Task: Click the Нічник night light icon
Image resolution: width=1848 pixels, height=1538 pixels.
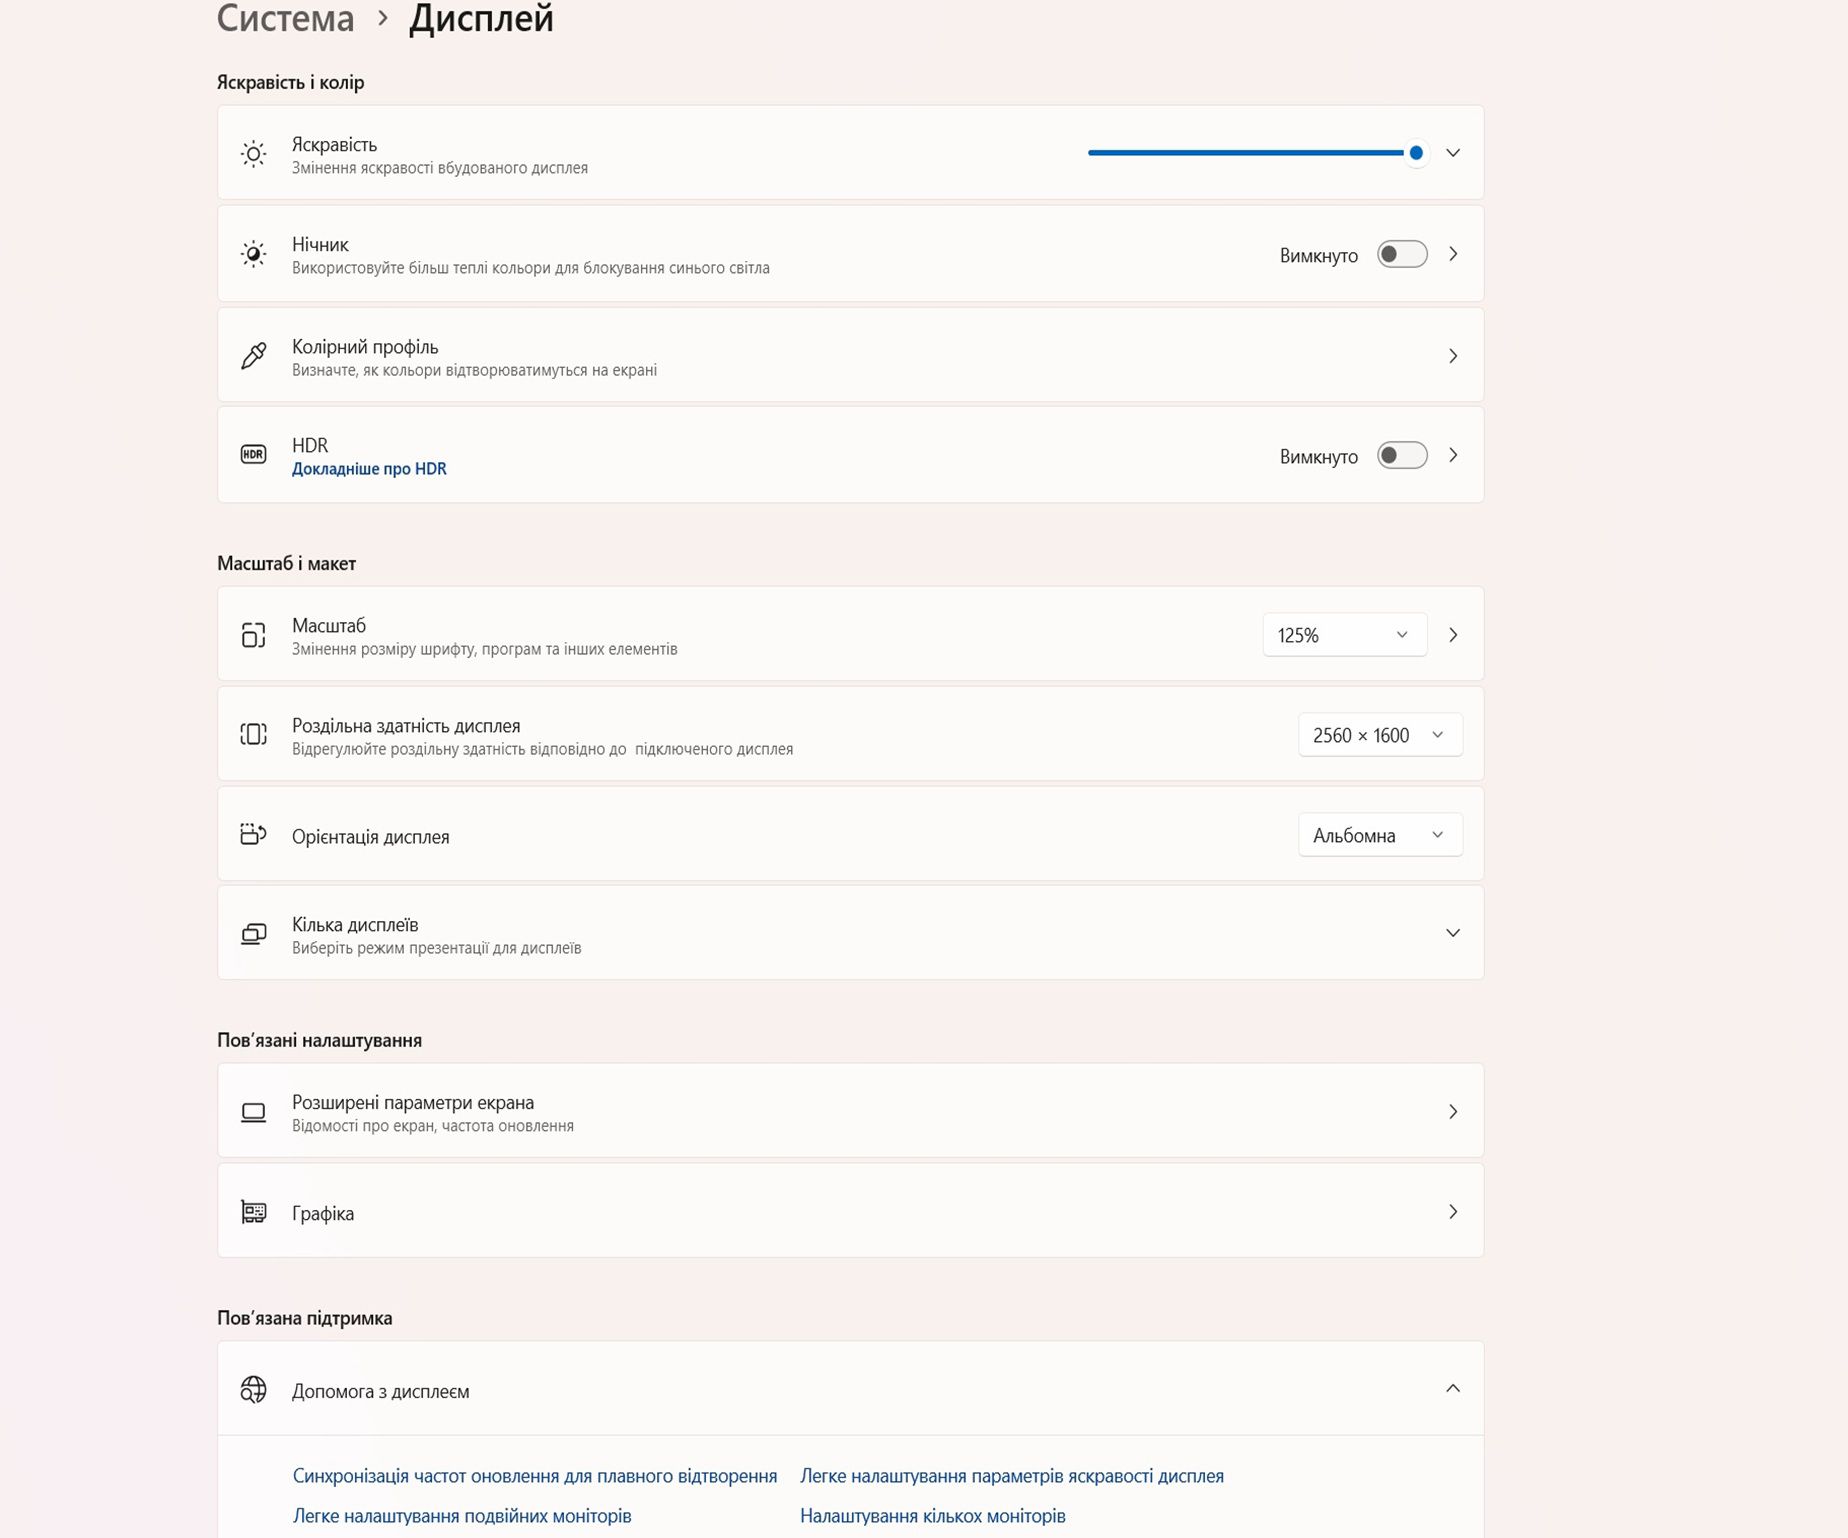Action: [254, 254]
